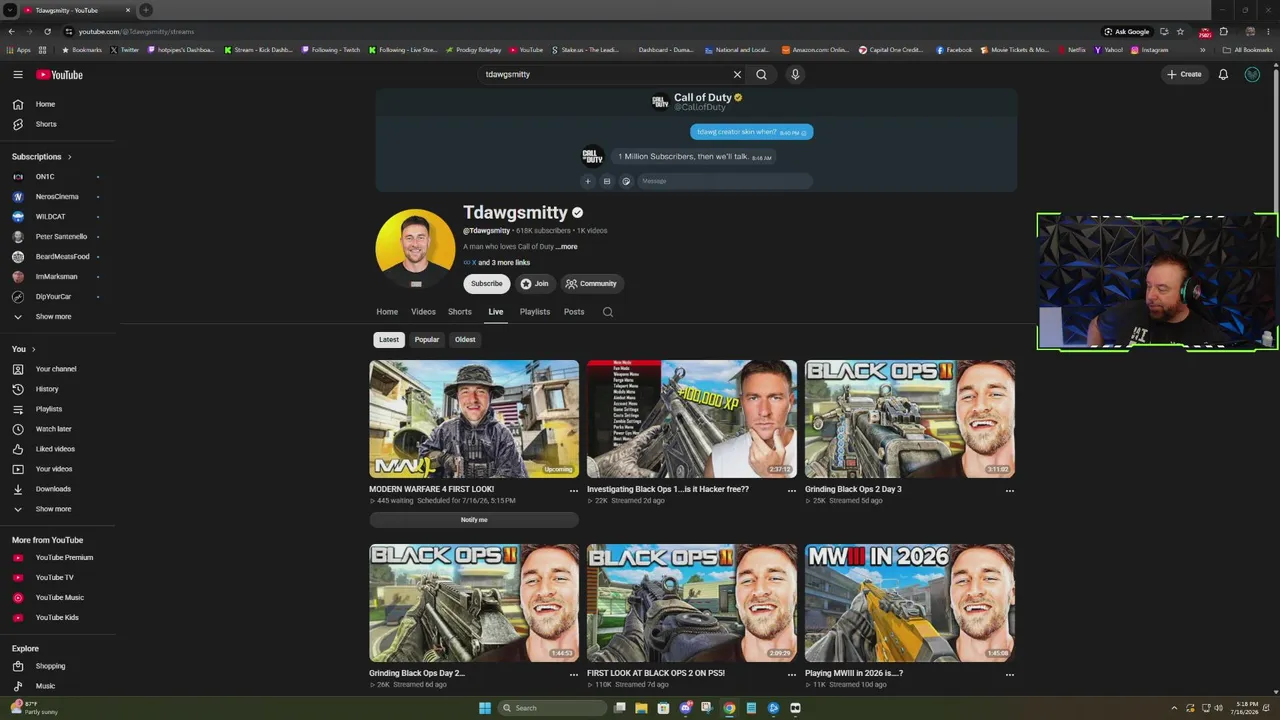The image size is (1280, 720).
Task: Click the Join button
Action: (x=535, y=284)
